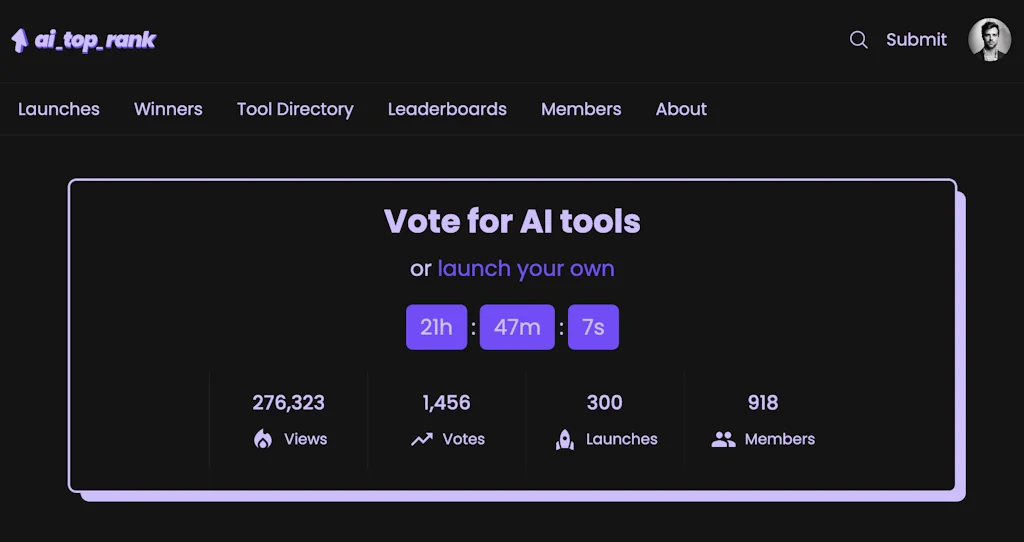Screen dimensions: 1024x542
Task: Select Members in the navigation bar
Action: pyautogui.click(x=581, y=109)
